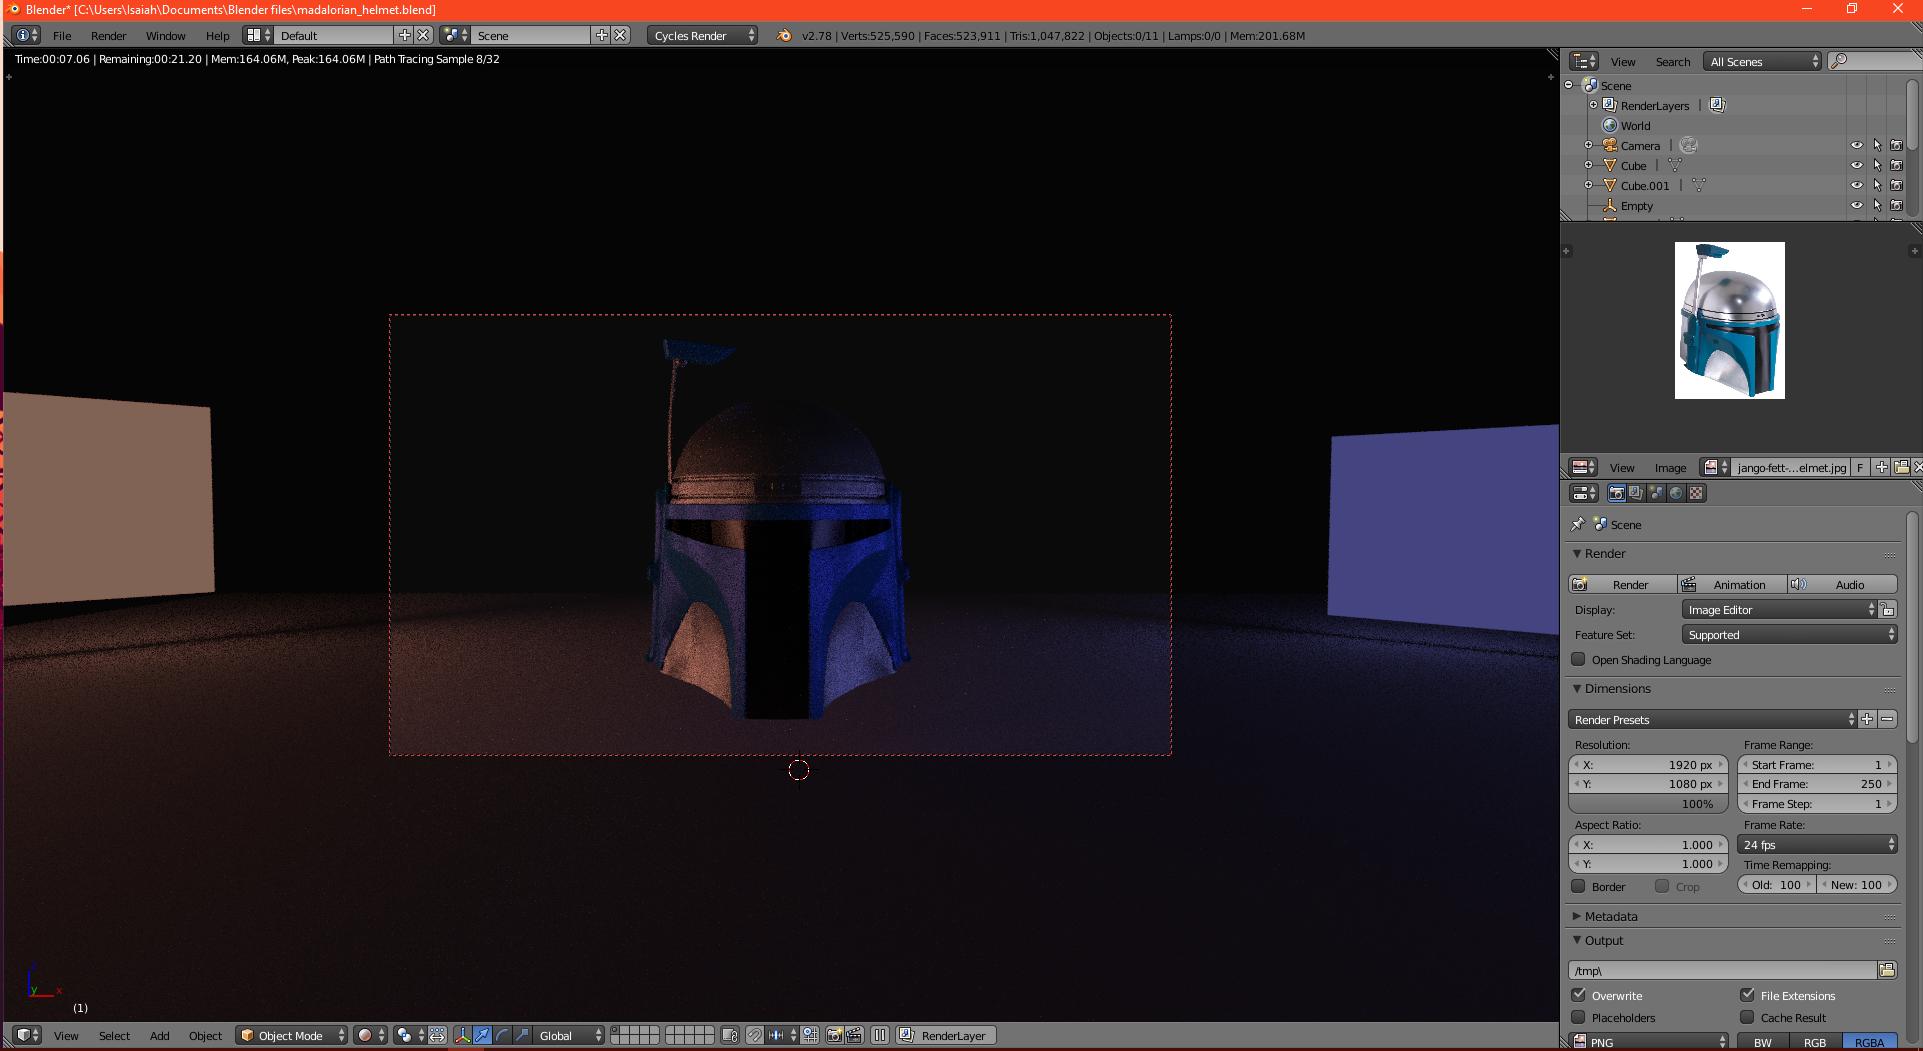1923x1051 pixels.
Task: Toggle Cube selectability arrow icon
Action: 1877,165
